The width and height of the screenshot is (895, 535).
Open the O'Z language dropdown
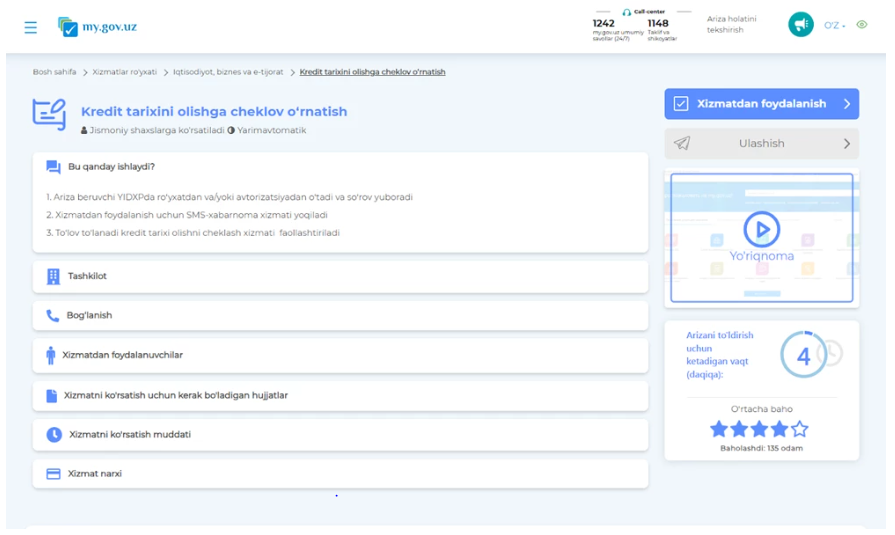tap(834, 25)
